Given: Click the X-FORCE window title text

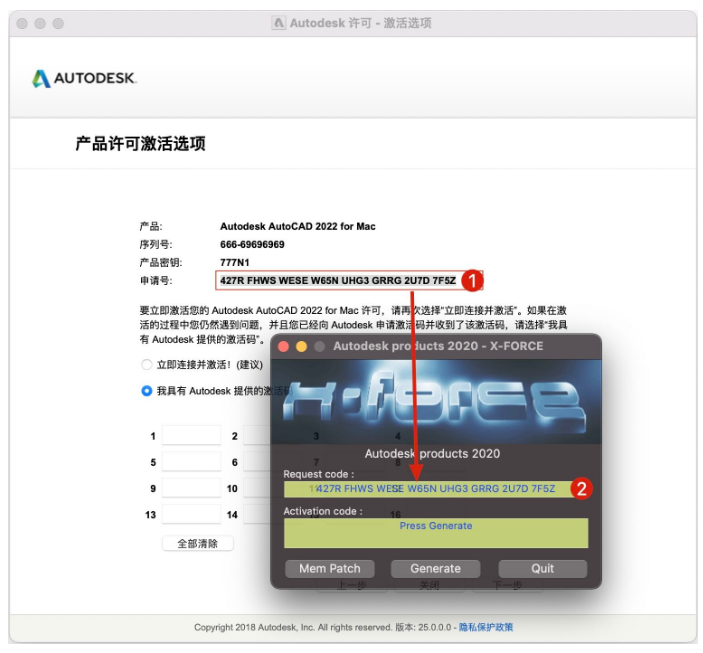Looking at the screenshot, I should point(438,346).
